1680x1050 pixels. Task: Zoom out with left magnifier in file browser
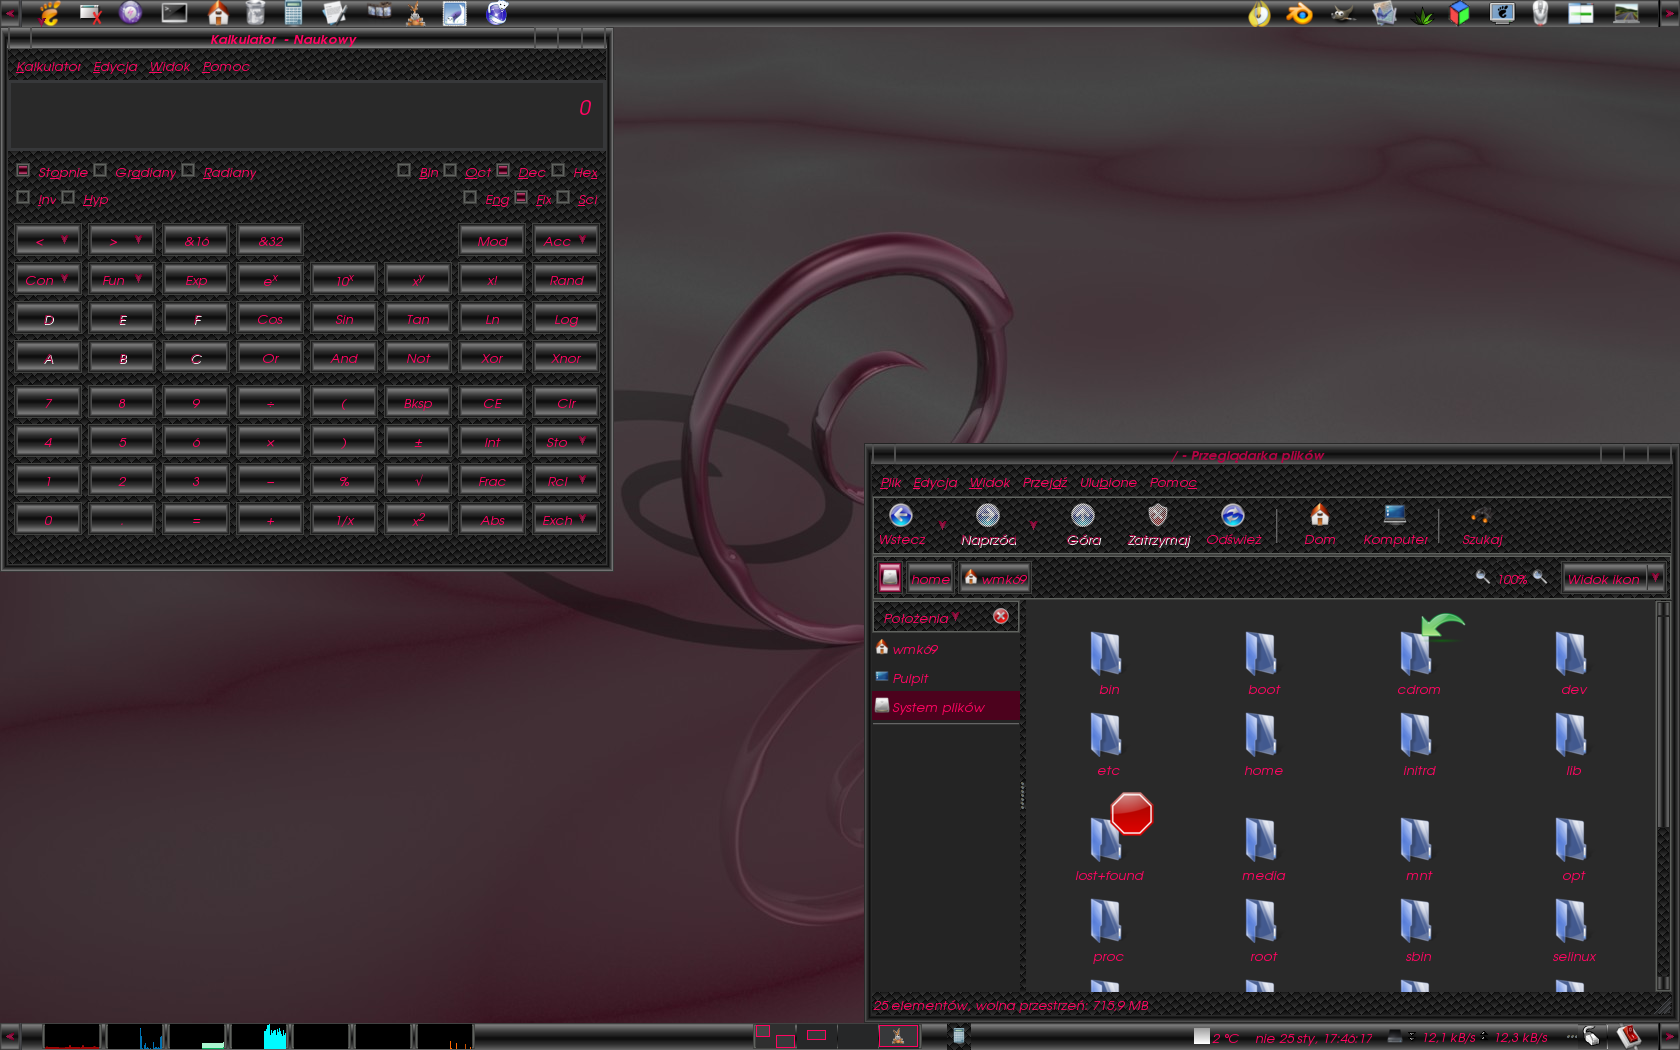(1483, 577)
